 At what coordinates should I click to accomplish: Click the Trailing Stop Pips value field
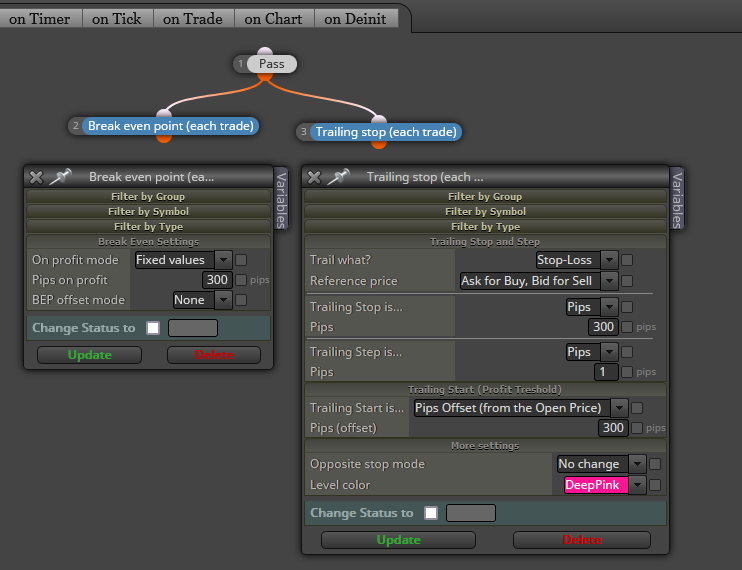(603, 327)
